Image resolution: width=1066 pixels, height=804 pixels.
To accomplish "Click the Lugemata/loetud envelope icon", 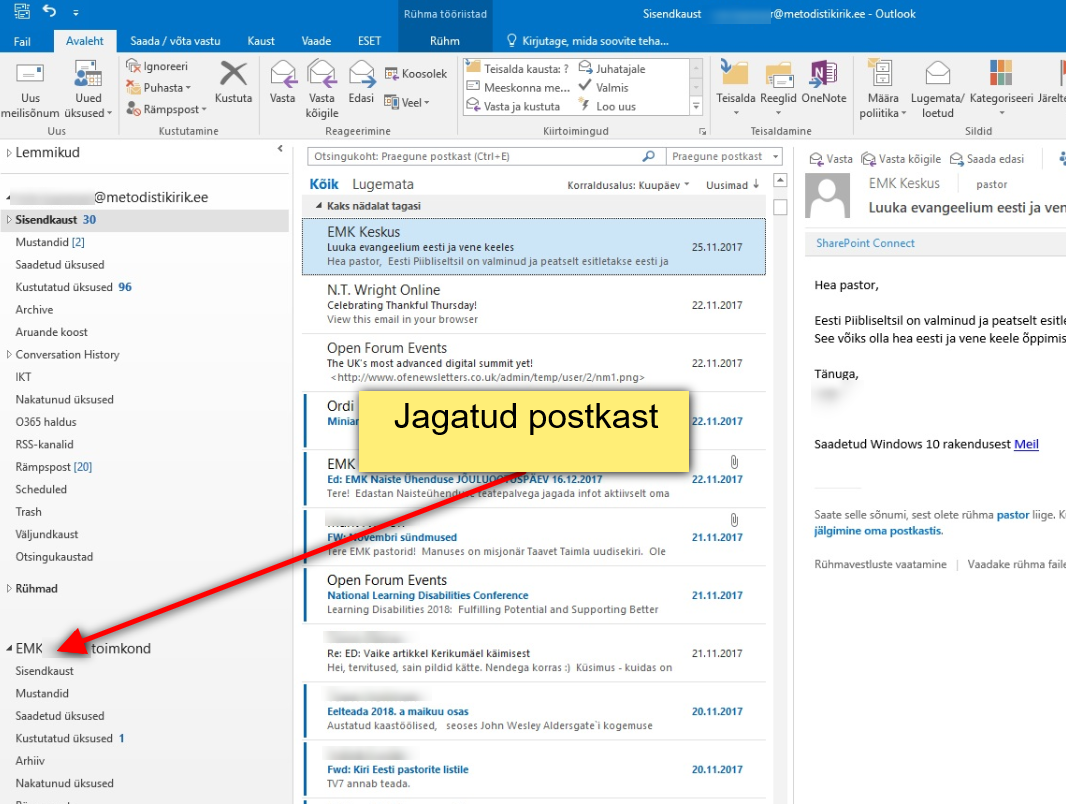I will pyautogui.click(x=937, y=74).
